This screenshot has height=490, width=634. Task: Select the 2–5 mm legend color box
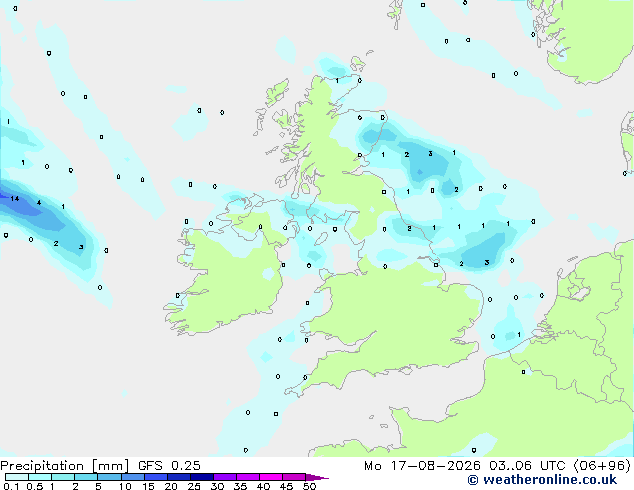86,477
